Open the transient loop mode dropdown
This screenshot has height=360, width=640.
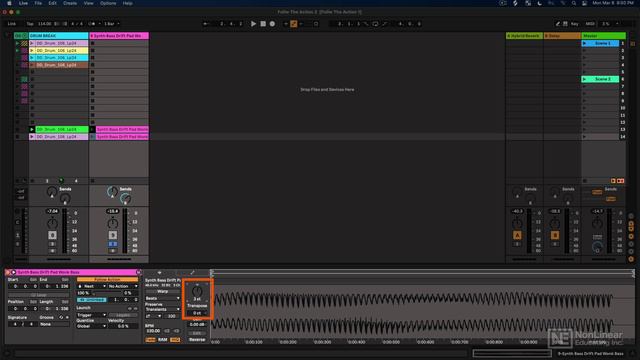coord(153,316)
